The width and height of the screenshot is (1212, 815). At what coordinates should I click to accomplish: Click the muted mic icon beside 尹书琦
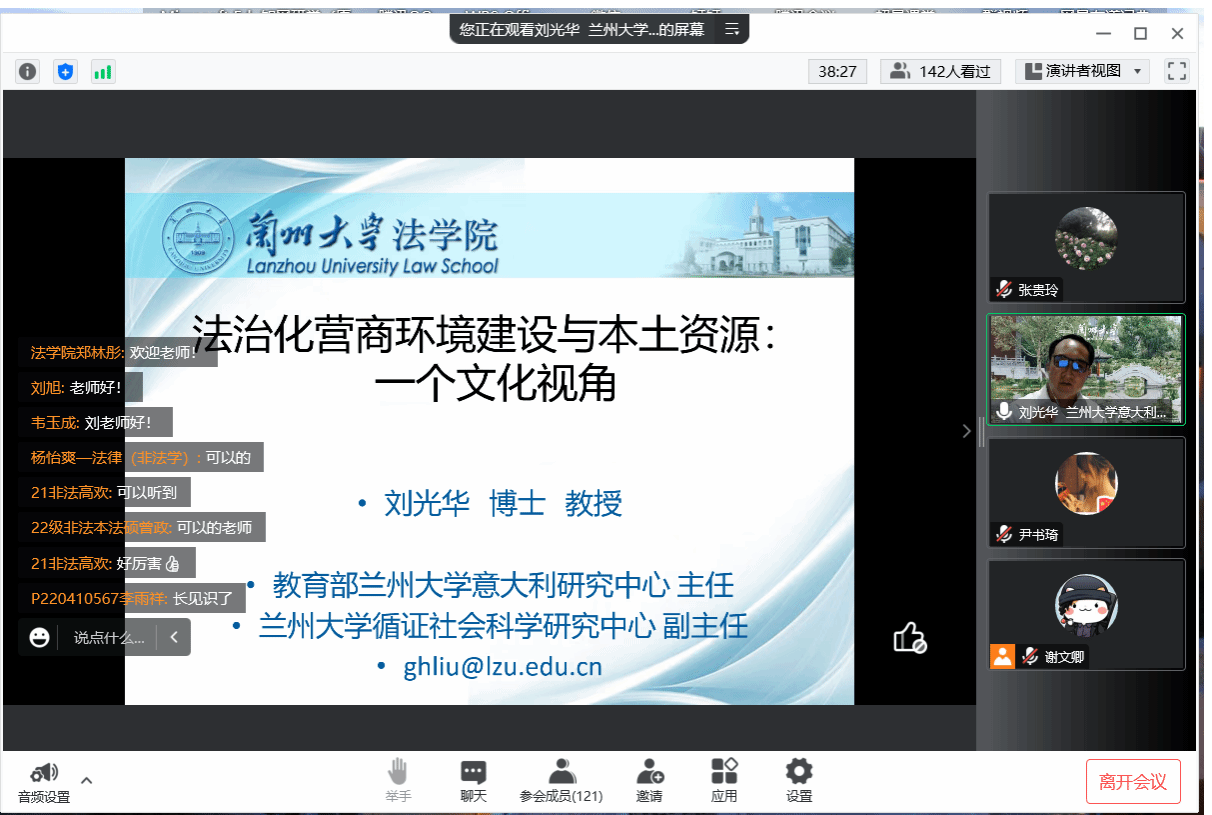pos(1004,535)
